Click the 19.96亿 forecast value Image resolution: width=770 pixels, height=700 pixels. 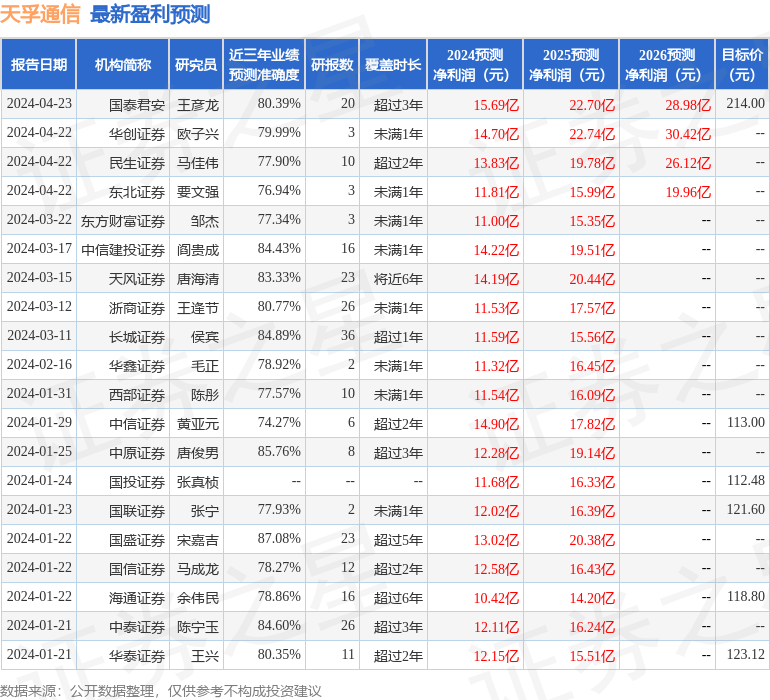688,192
